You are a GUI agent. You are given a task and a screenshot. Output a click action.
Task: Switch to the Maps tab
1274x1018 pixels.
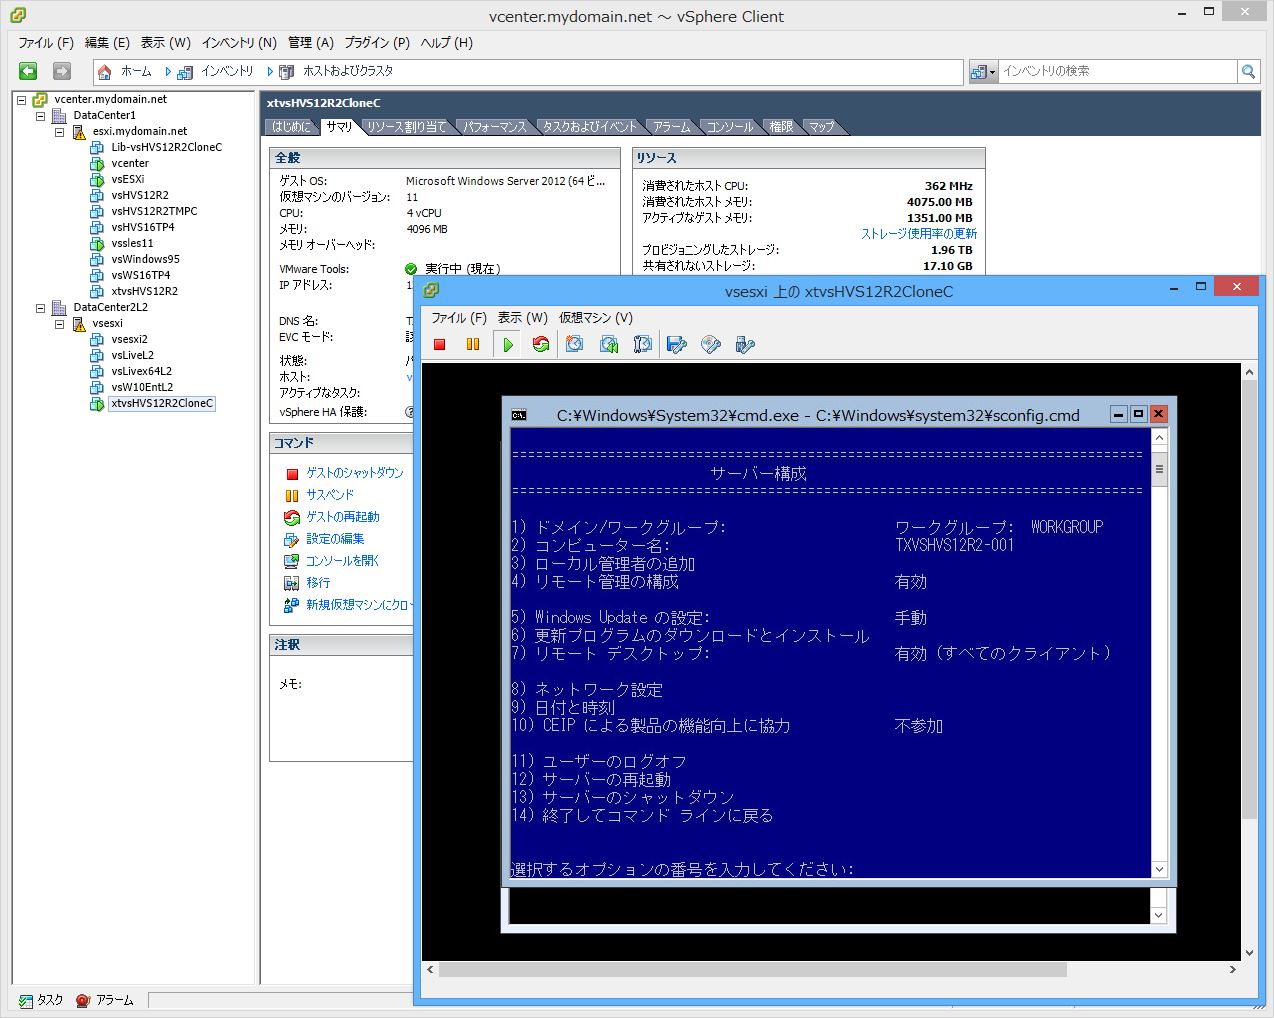point(822,127)
